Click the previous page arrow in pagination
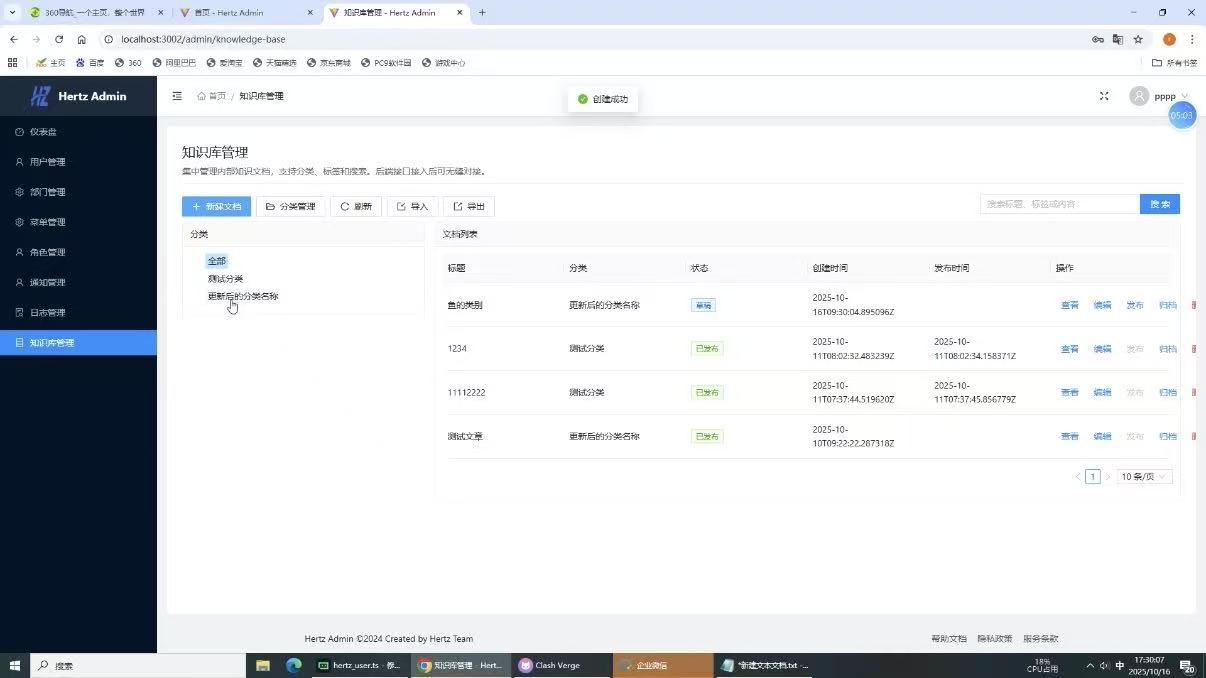The height and width of the screenshot is (678, 1206). point(1077,477)
